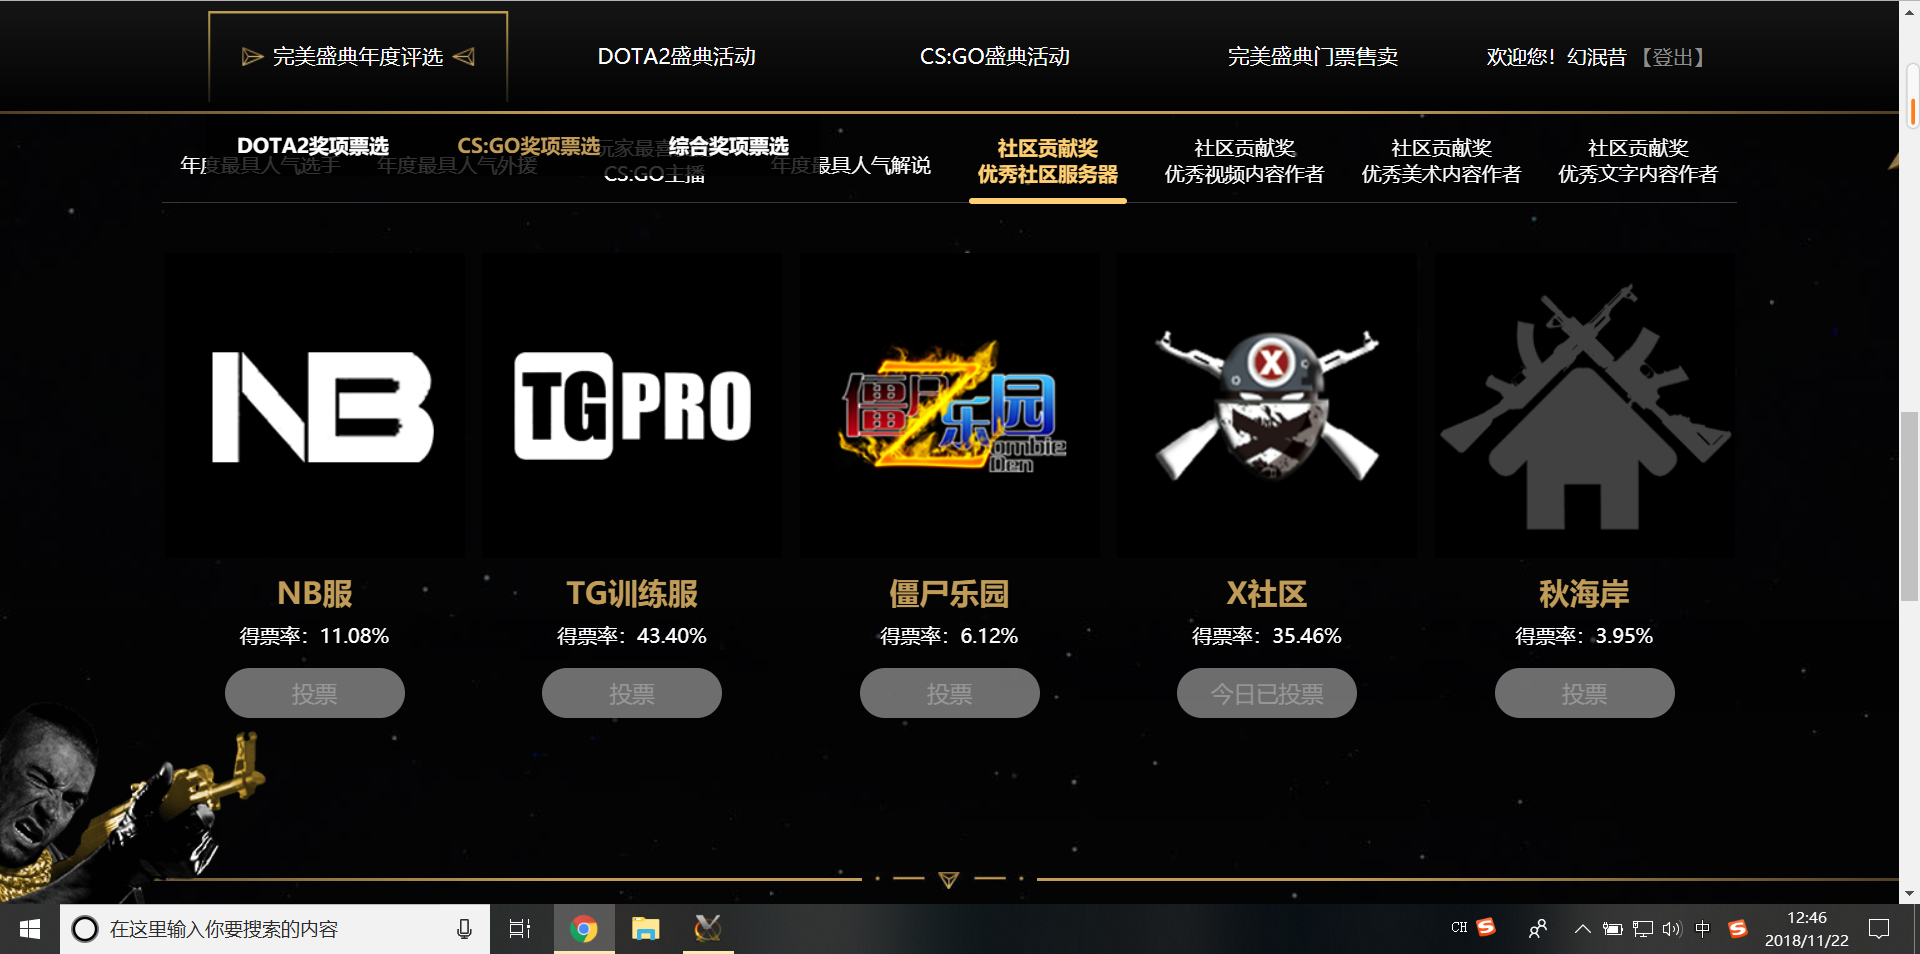The image size is (1920, 954).
Task: Click the Windows search input field
Action: 260,929
